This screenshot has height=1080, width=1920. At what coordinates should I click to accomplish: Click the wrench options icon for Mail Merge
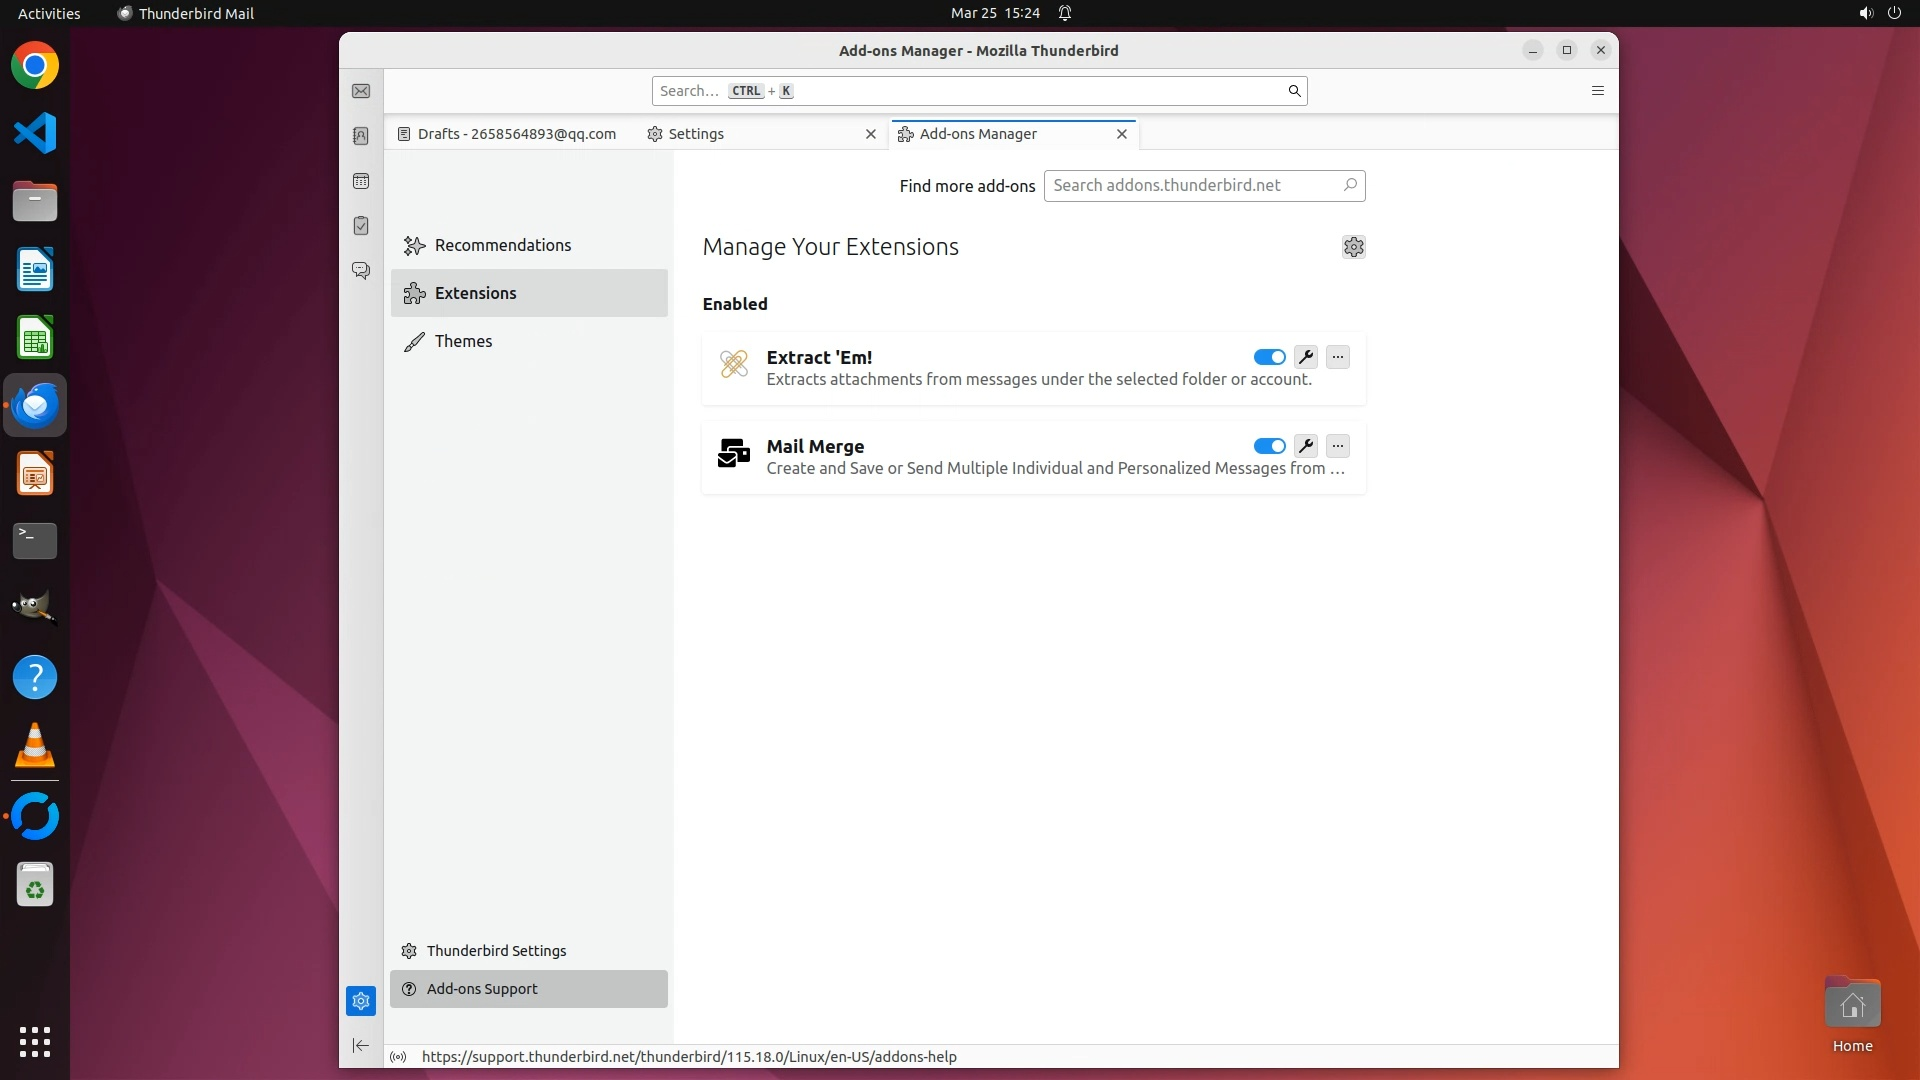[x=1305, y=446]
